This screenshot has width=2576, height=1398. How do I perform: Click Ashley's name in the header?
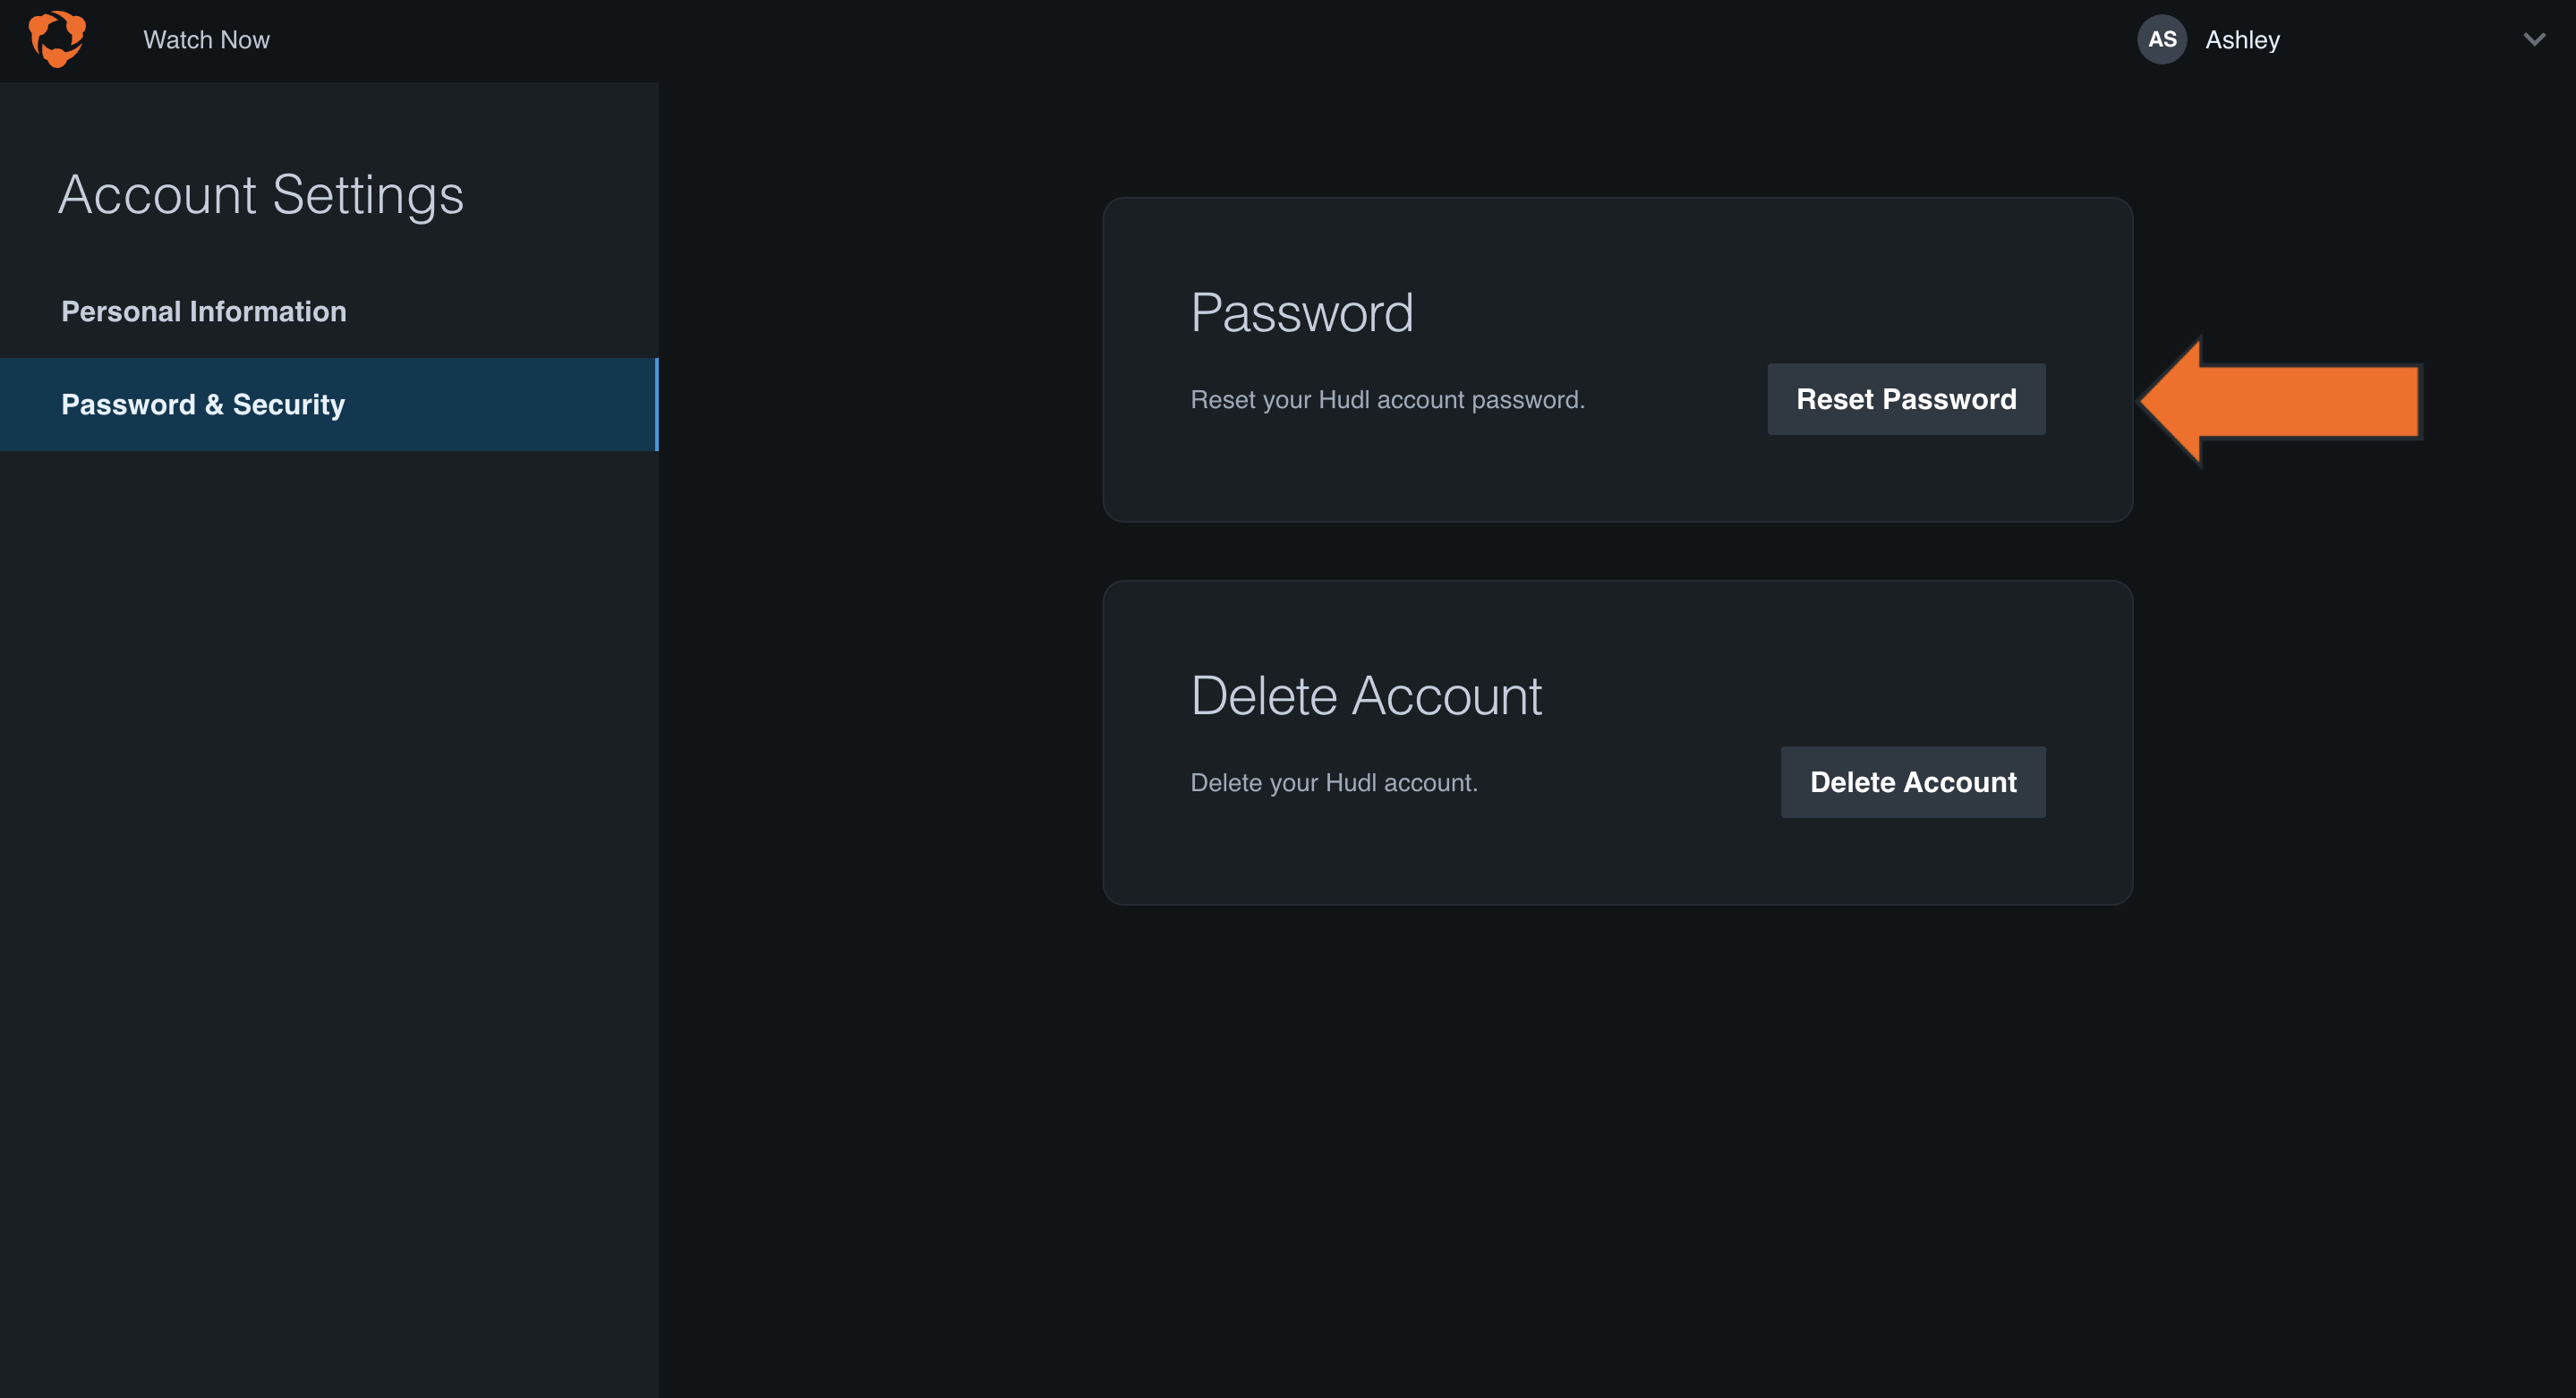pyautogui.click(x=2243, y=39)
